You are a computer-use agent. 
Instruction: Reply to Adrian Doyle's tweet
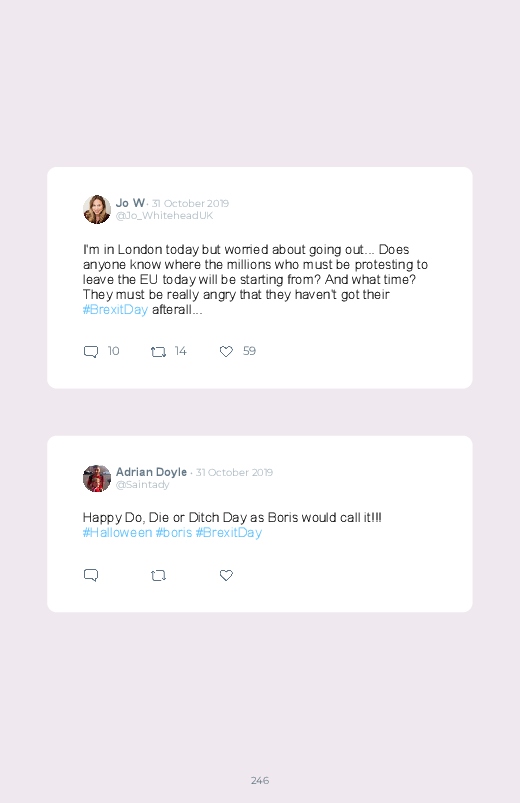(x=91, y=575)
